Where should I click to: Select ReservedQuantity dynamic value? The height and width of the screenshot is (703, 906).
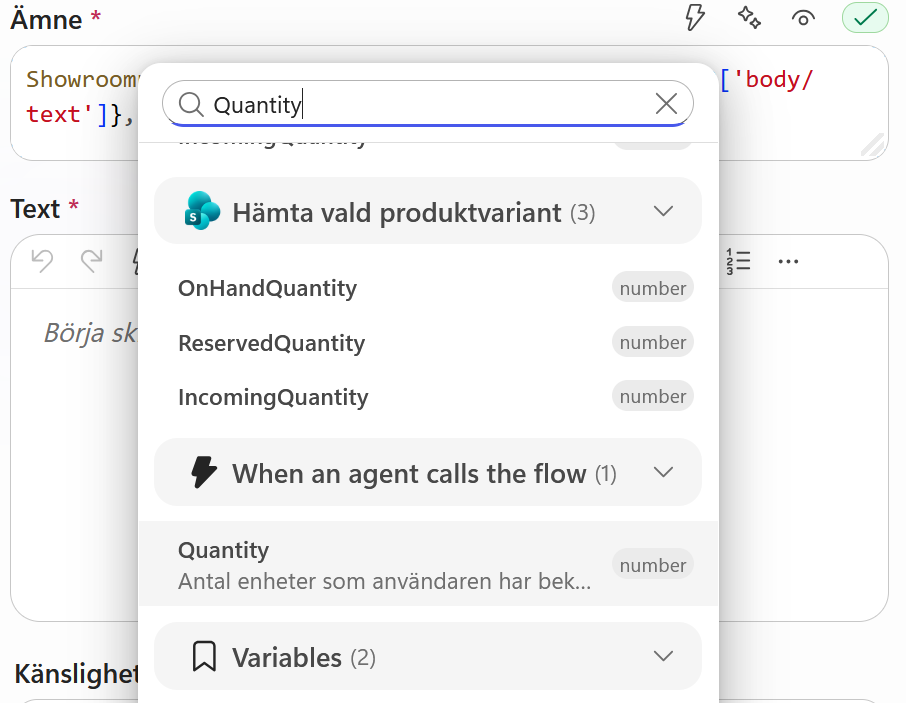pyautogui.click(x=428, y=343)
